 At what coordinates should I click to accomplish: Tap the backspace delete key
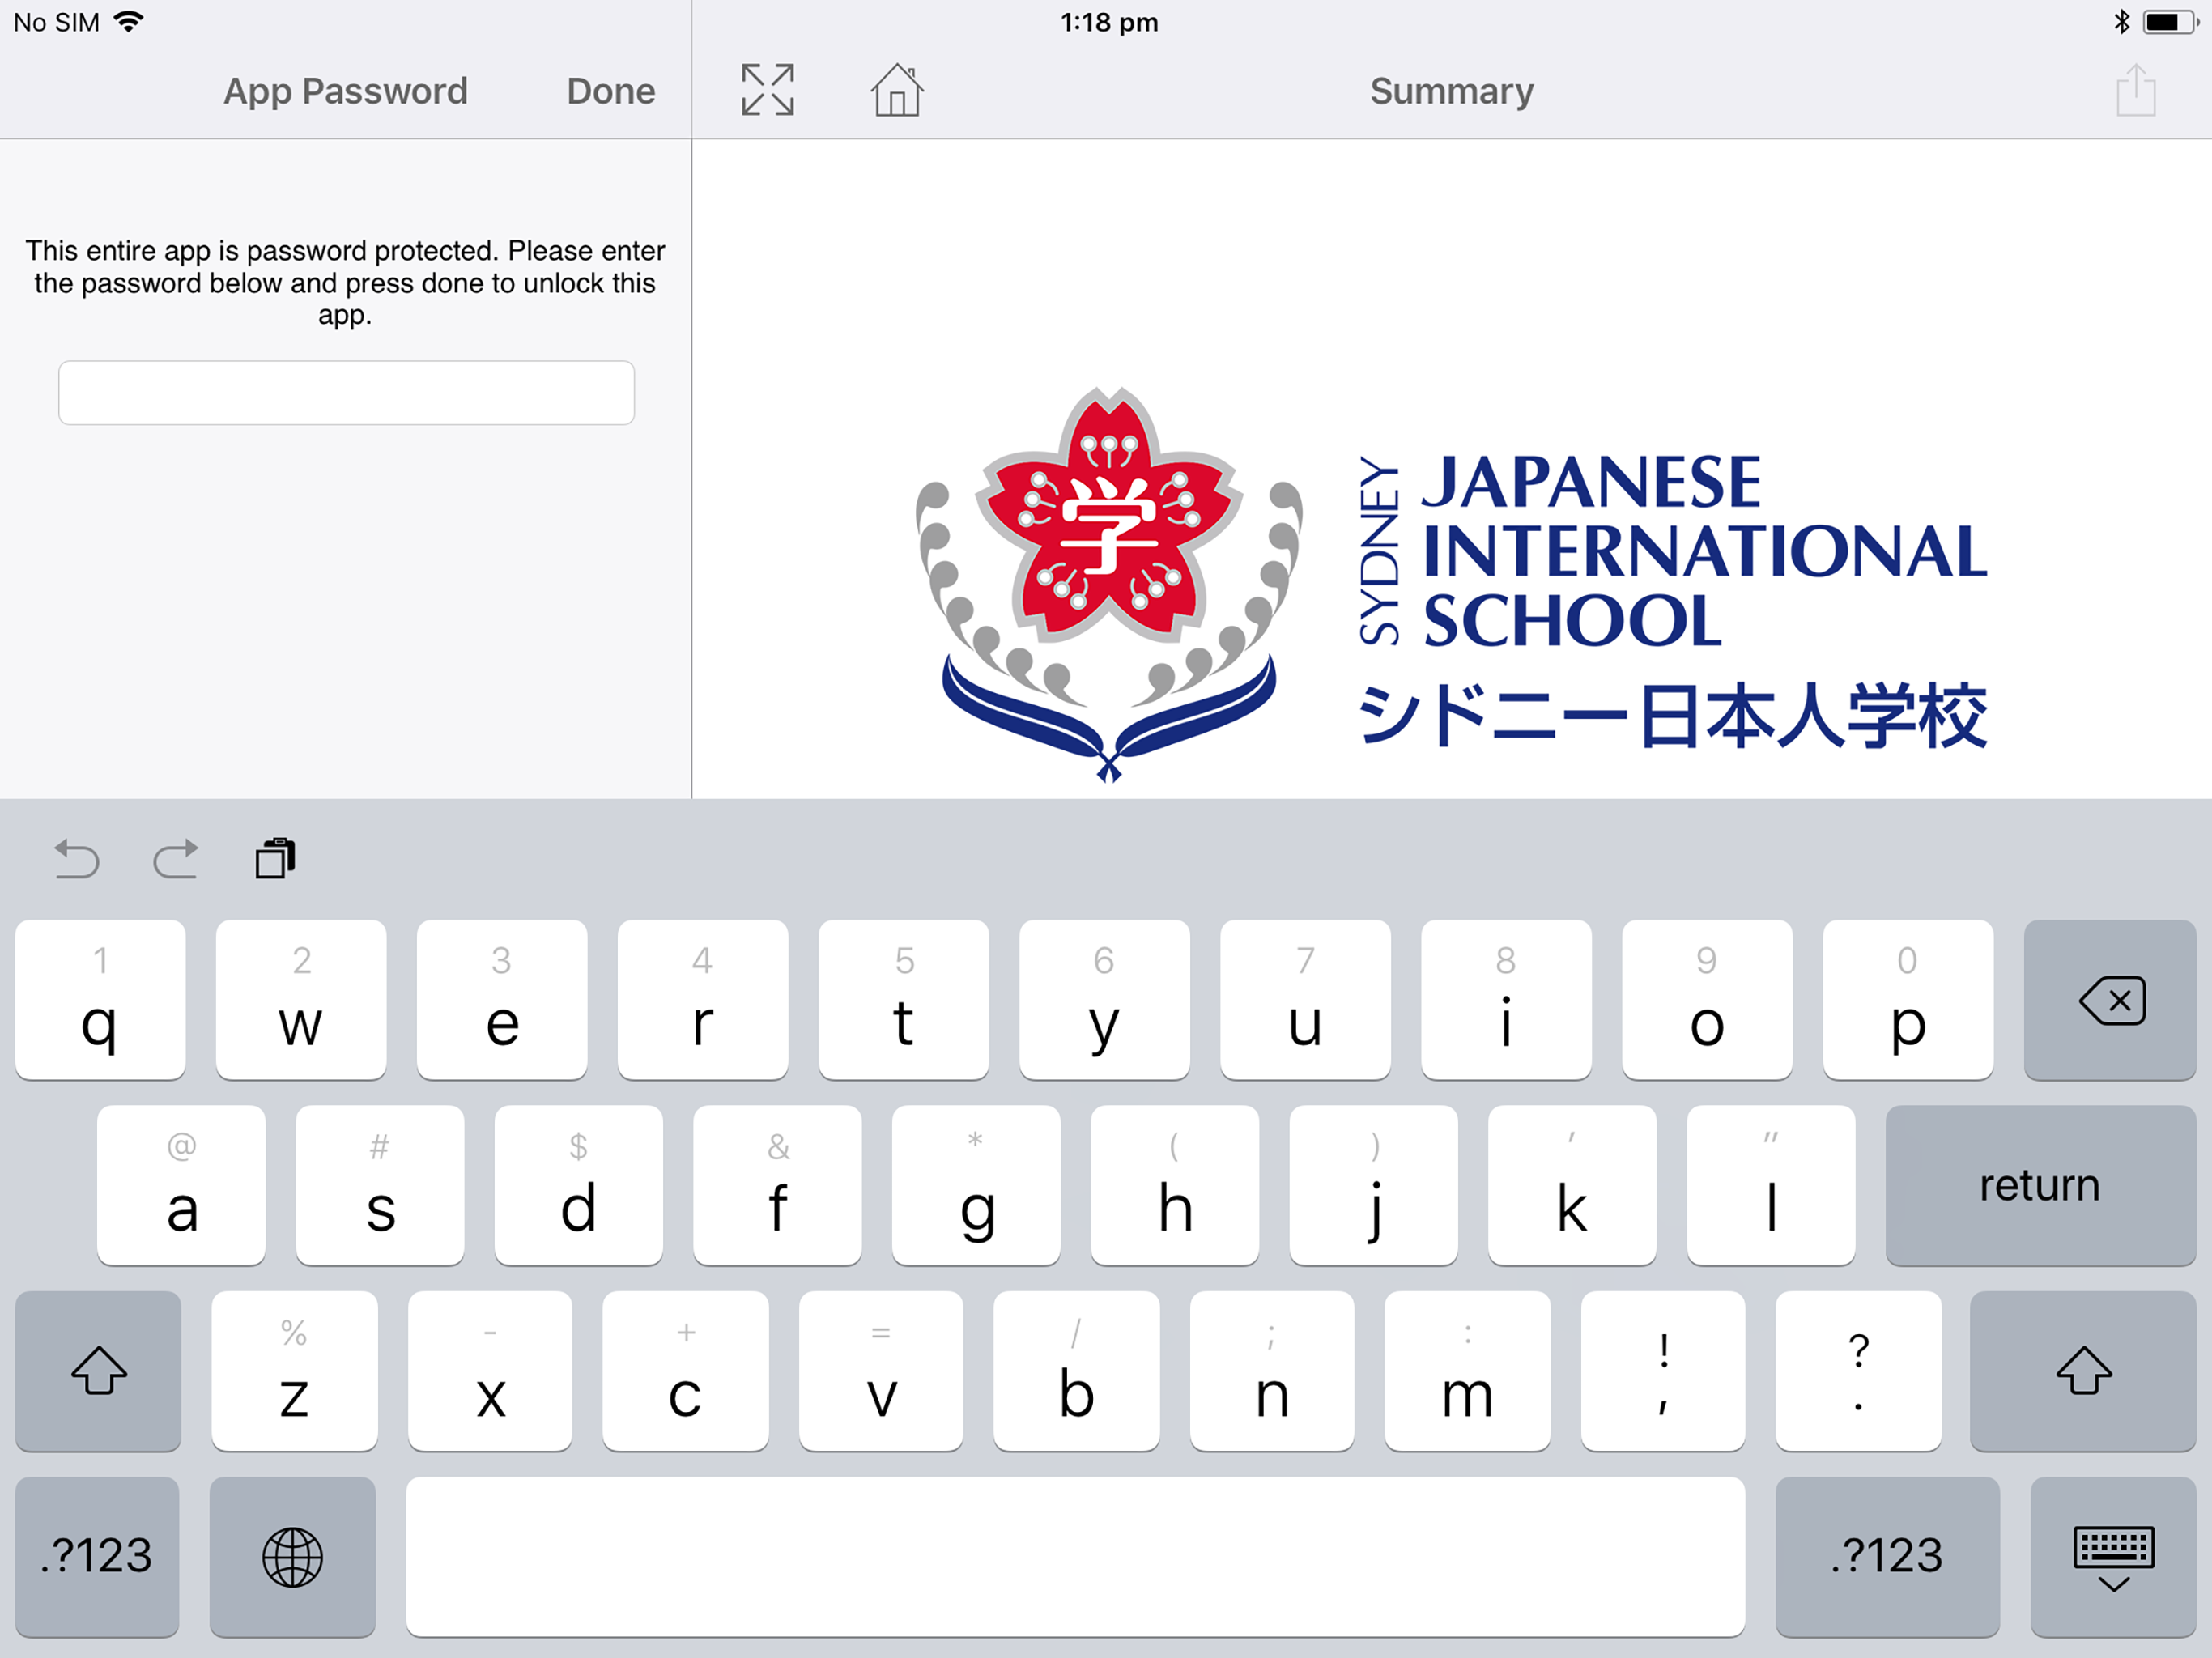[2109, 1000]
